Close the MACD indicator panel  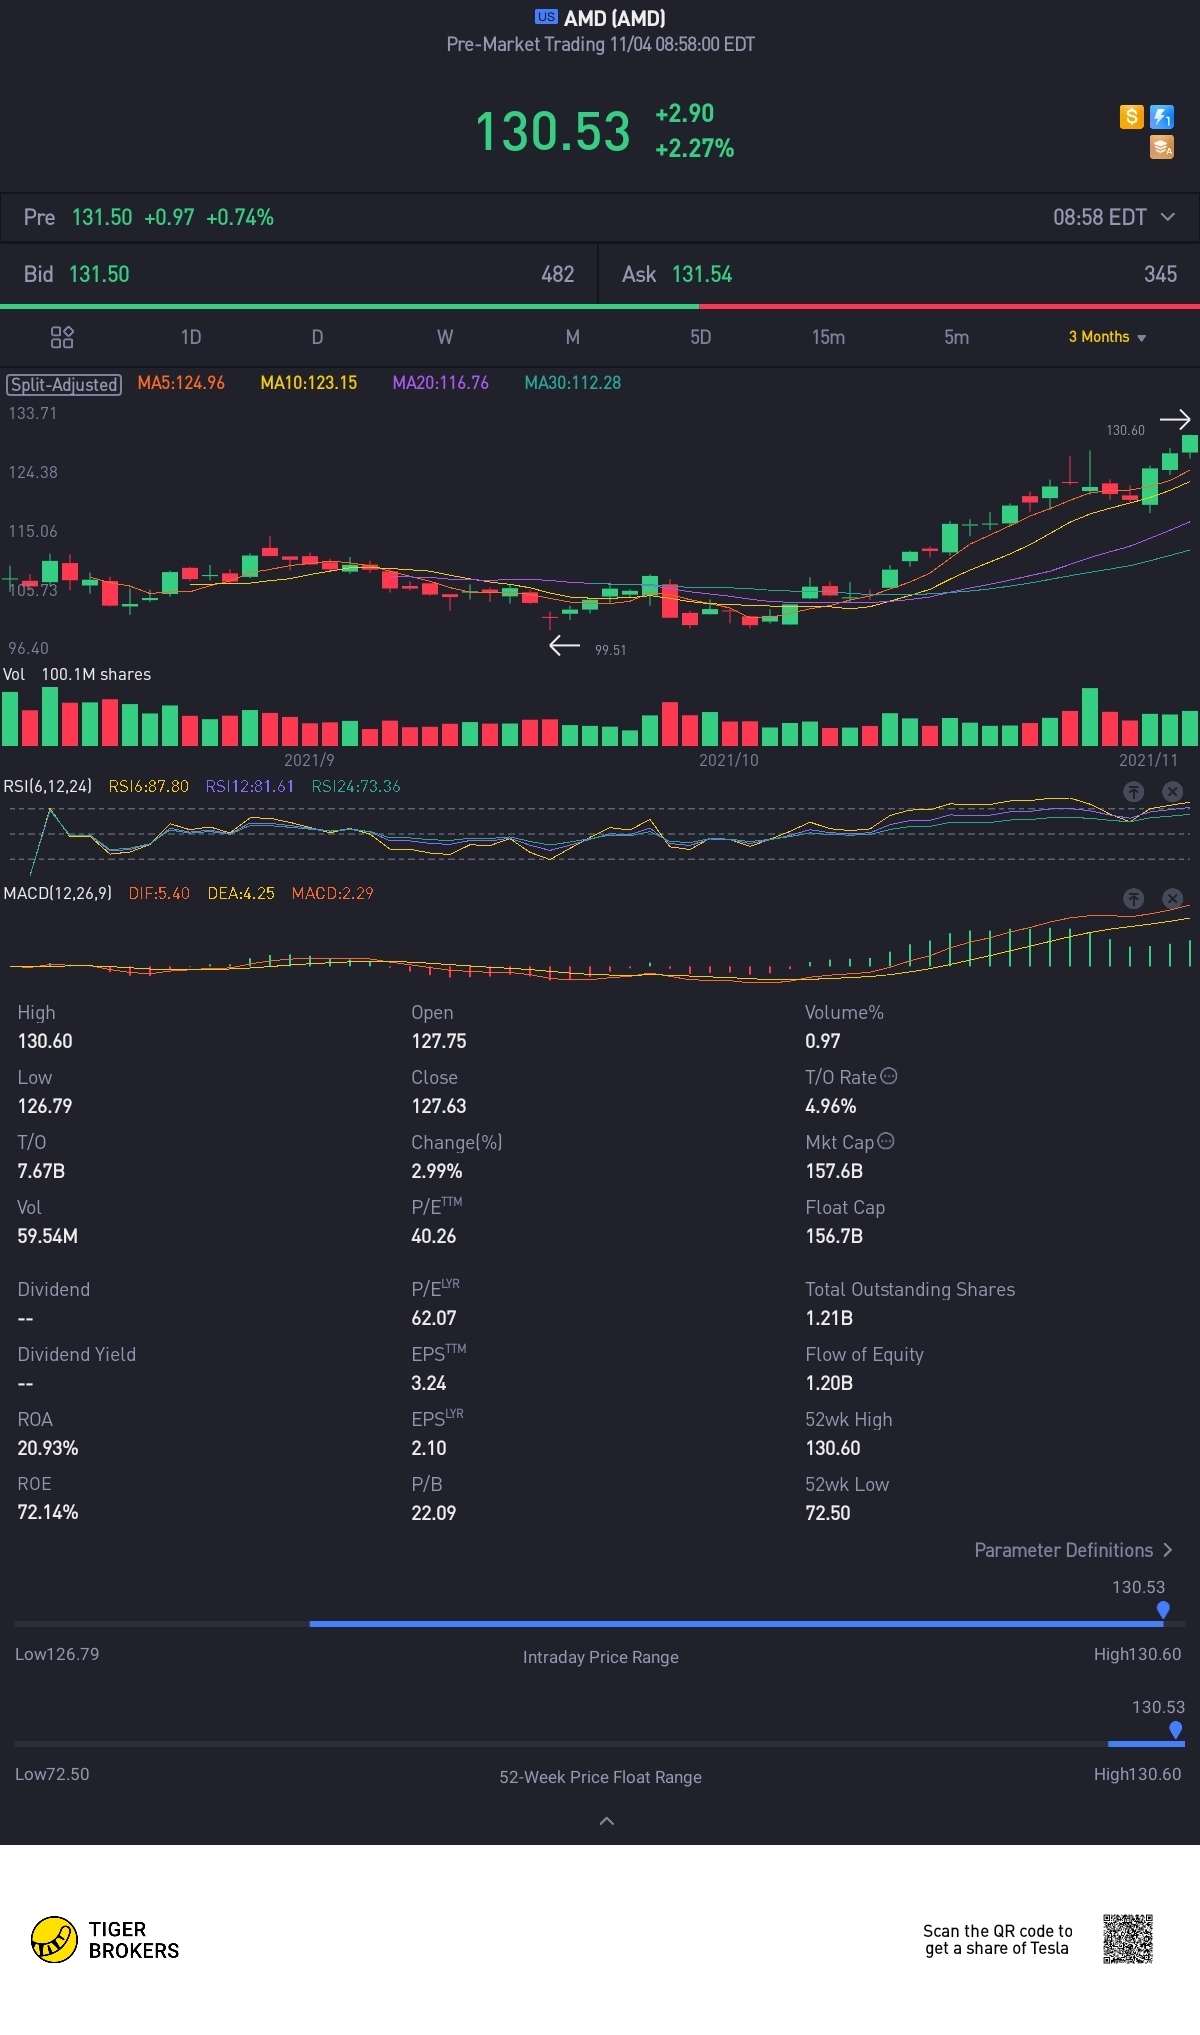click(1173, 898)
